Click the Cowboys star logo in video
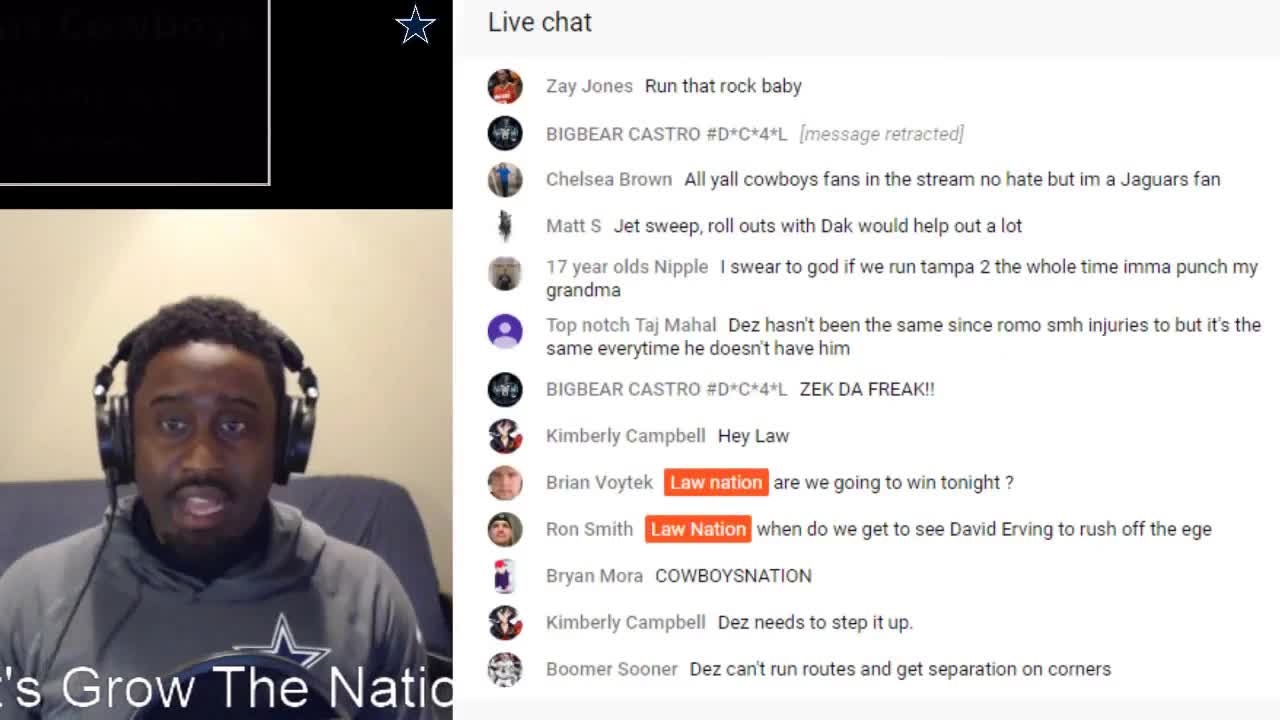The image size is (1280, 720). (415, 25)
